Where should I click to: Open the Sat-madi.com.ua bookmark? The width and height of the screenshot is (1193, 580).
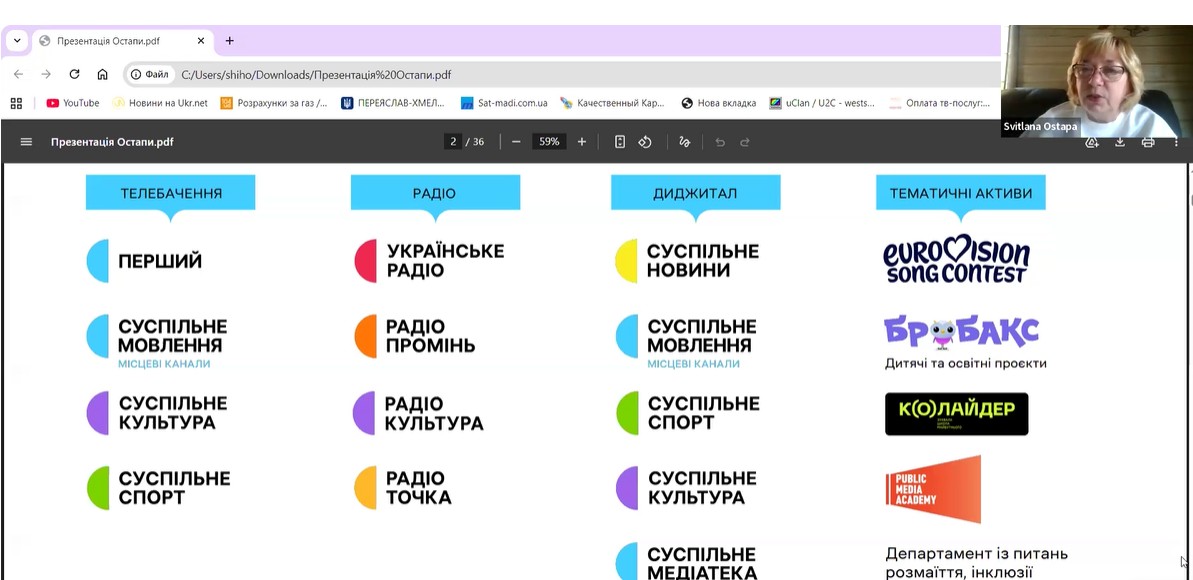[x=504, y=103]
